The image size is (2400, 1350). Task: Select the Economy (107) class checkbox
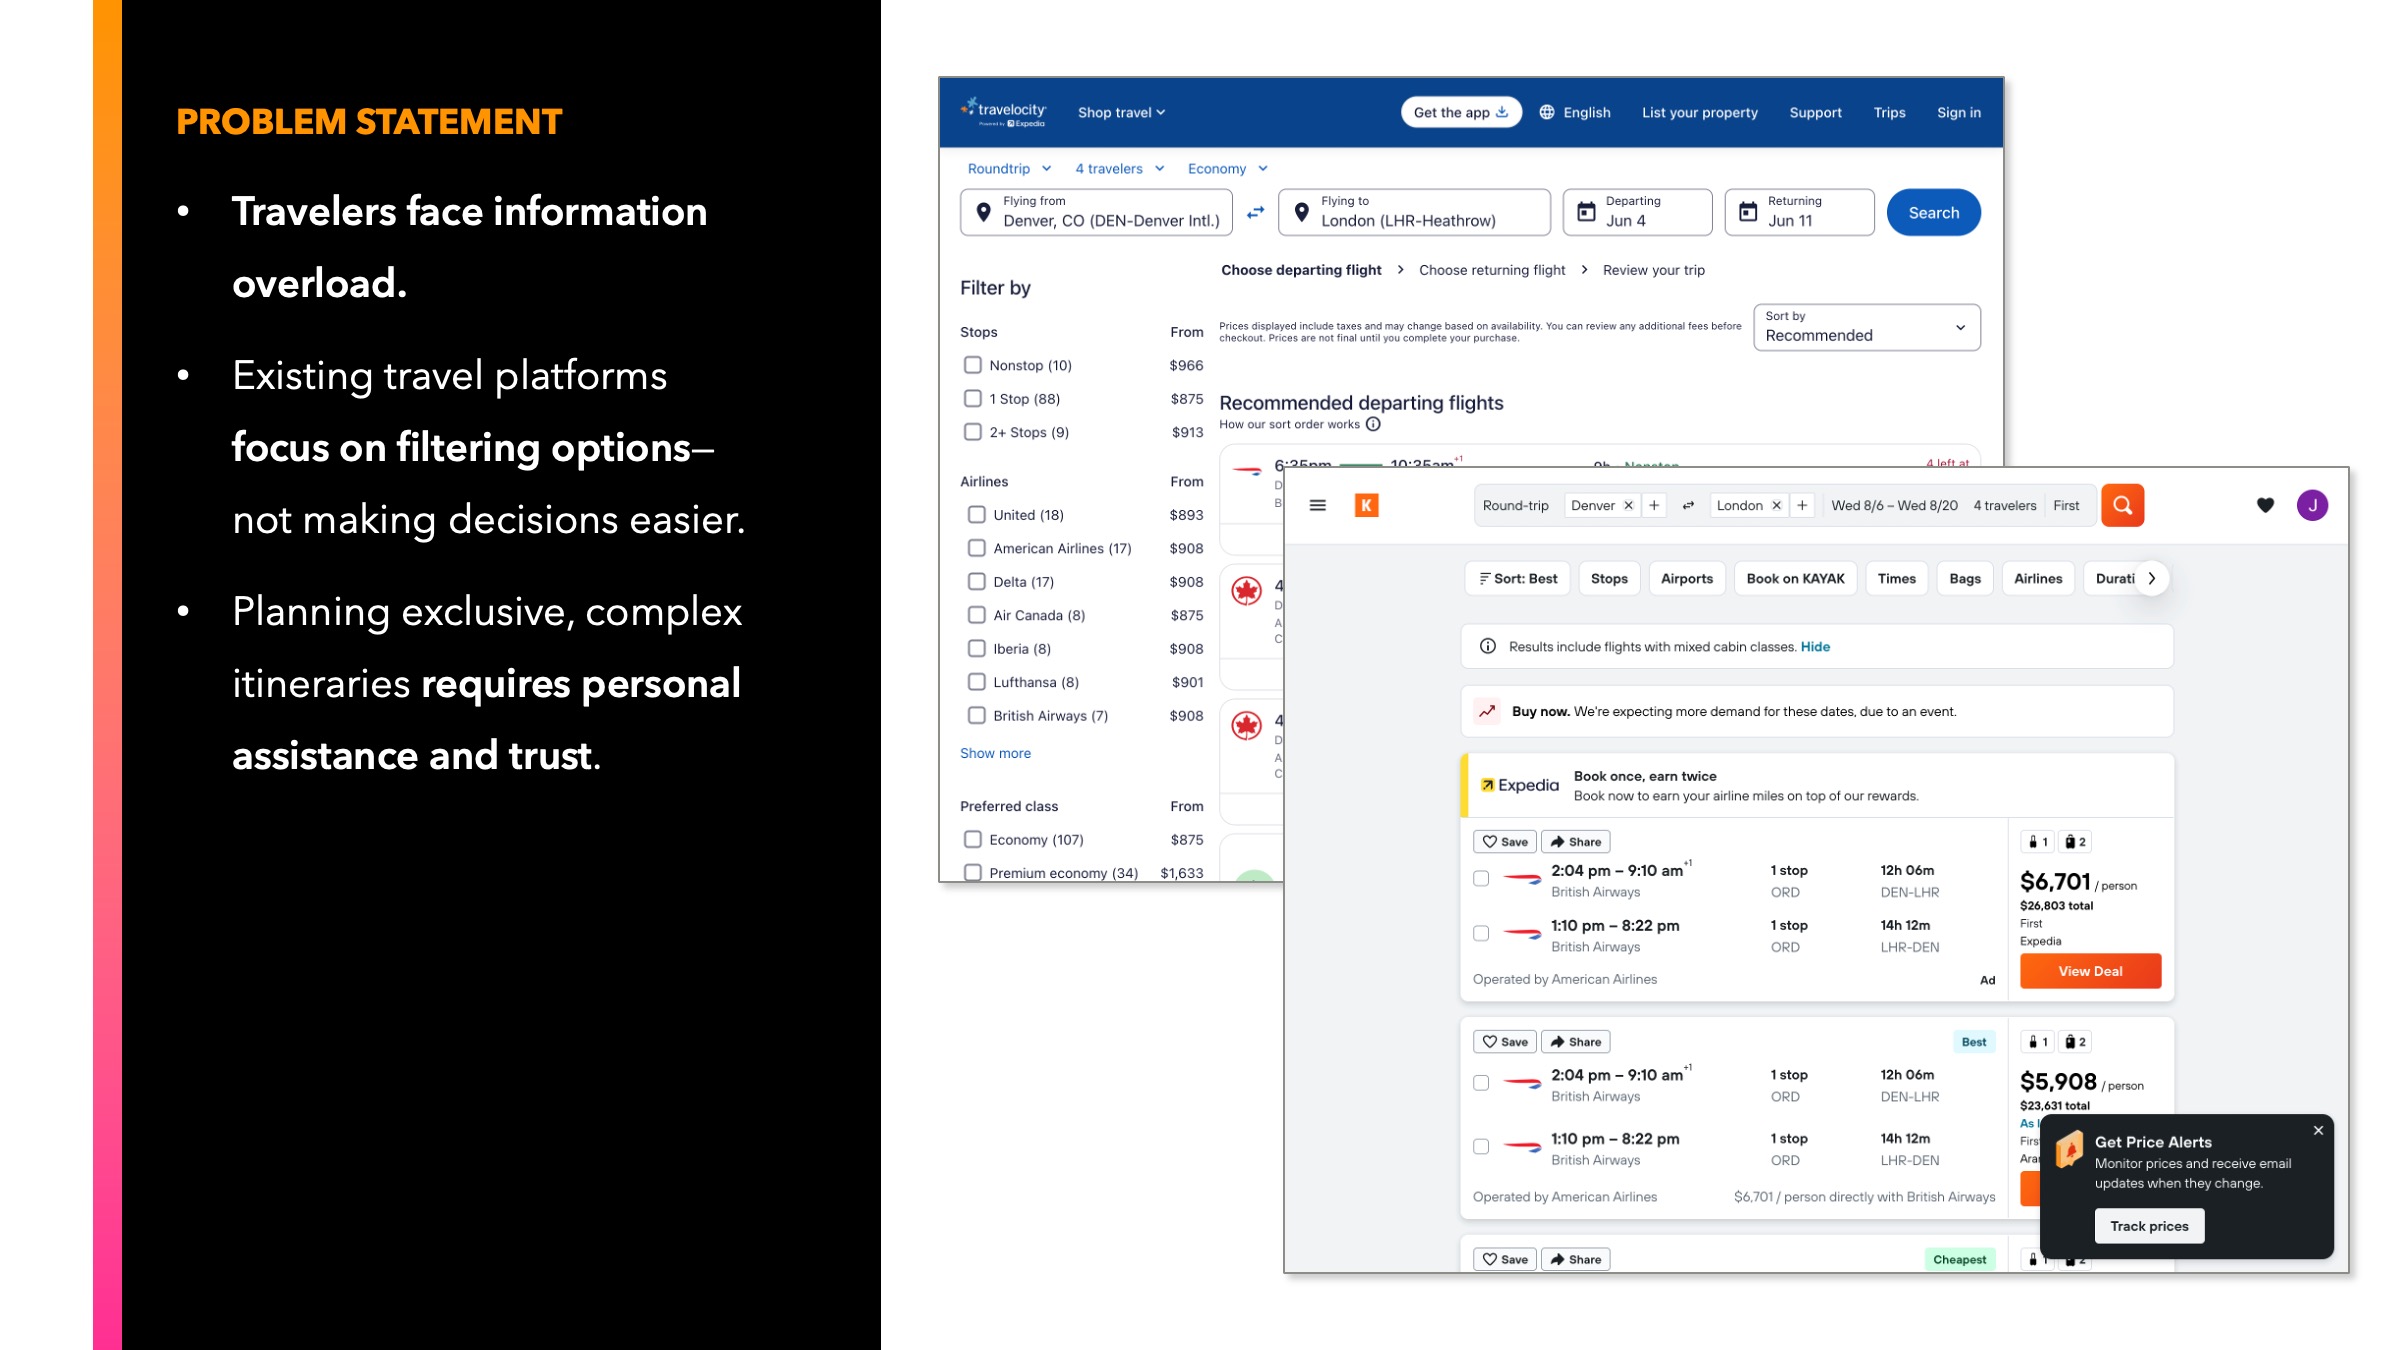point(972,839)
